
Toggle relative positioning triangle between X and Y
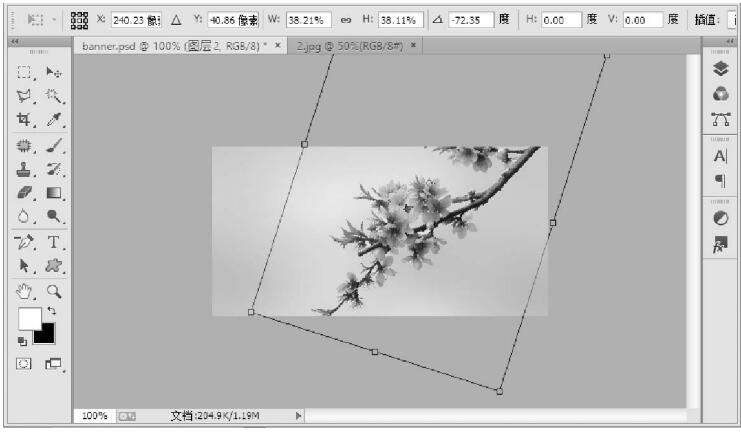point(176,20)
